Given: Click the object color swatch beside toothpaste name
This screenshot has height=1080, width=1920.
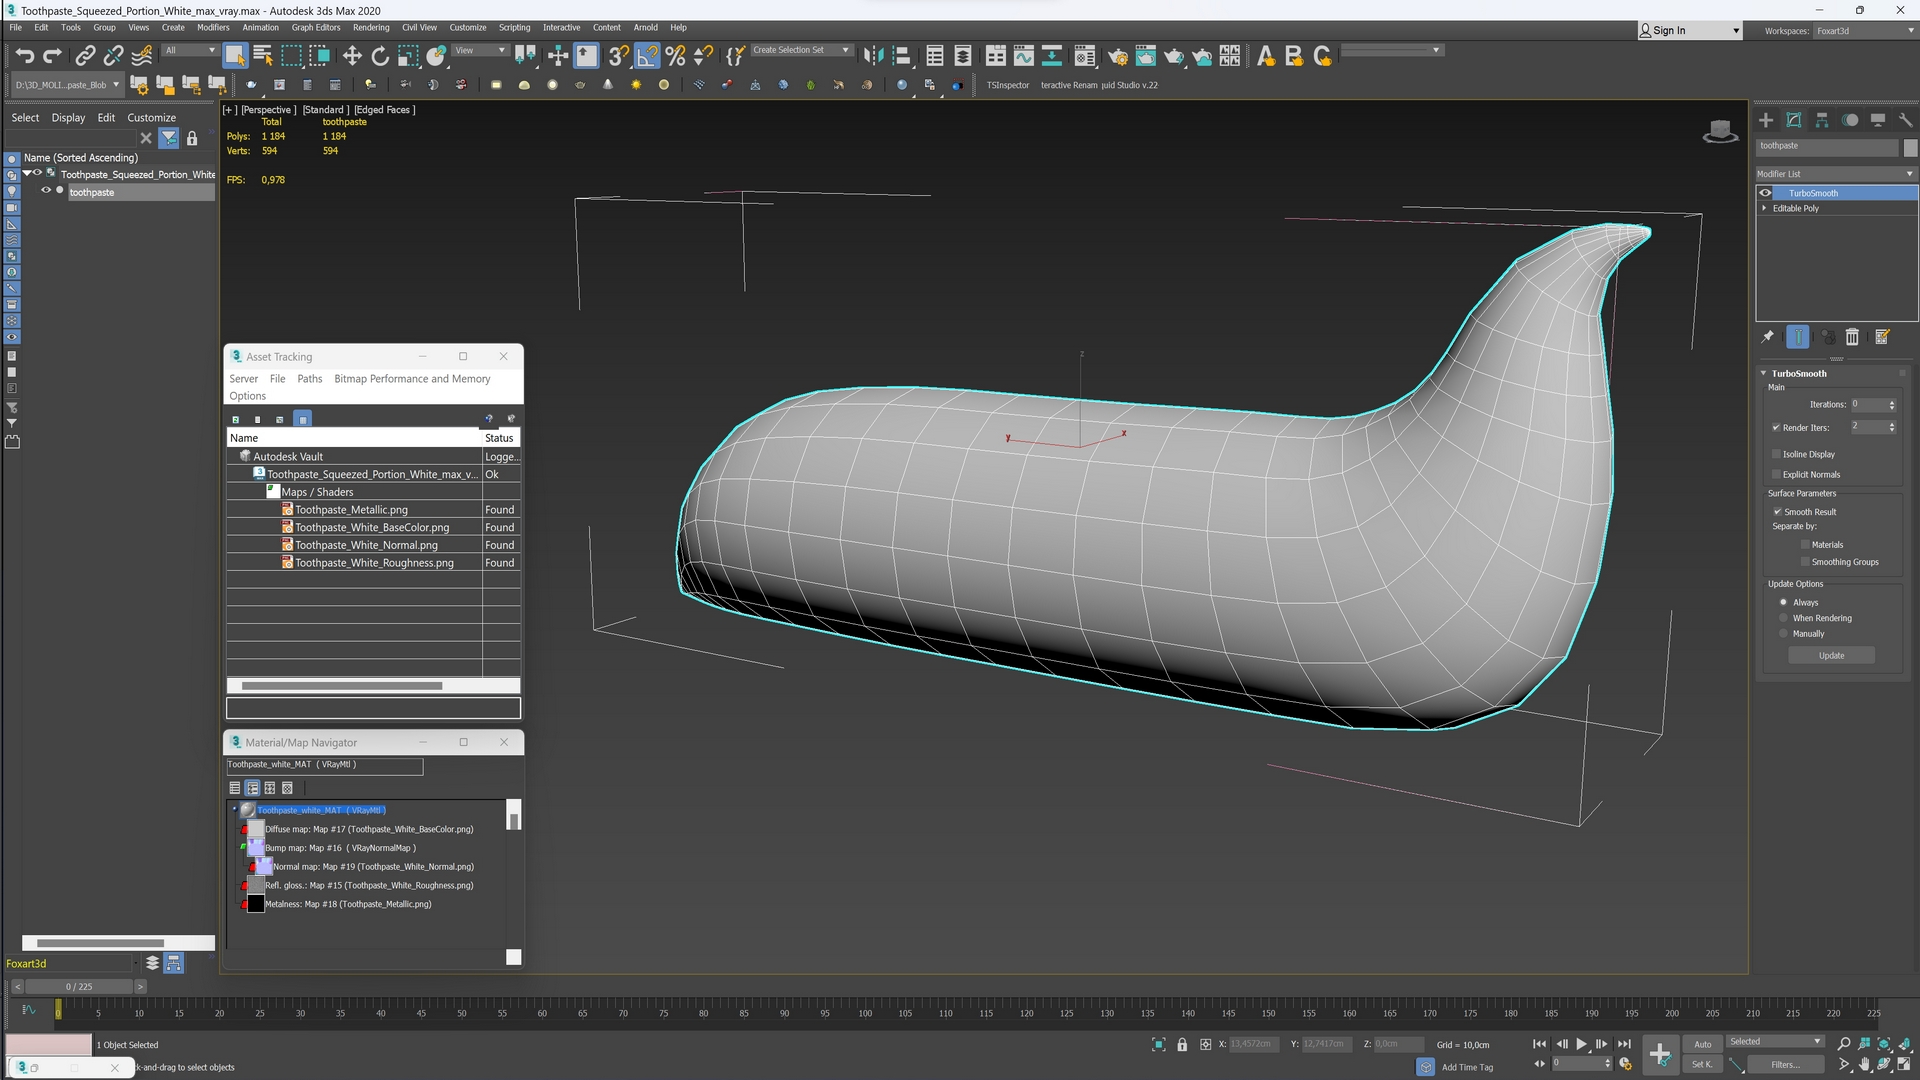Looking at the screenshot, I should tap(1910, 147).
